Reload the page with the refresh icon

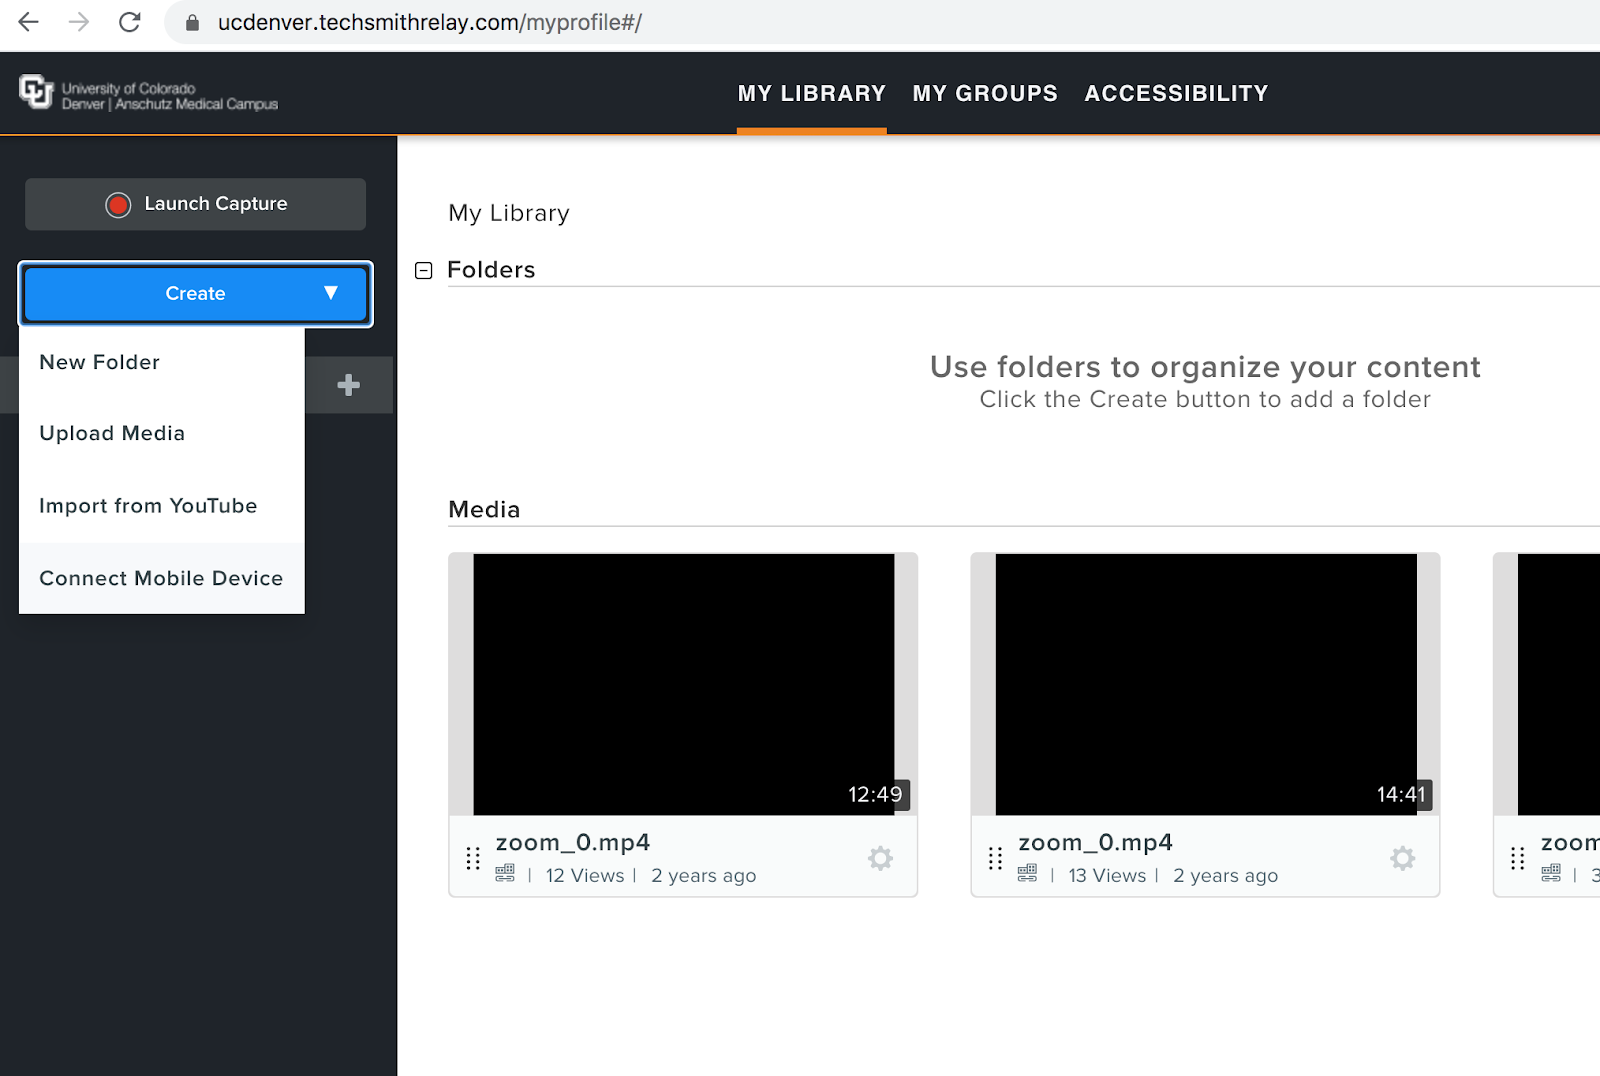[x=130, y=22]
